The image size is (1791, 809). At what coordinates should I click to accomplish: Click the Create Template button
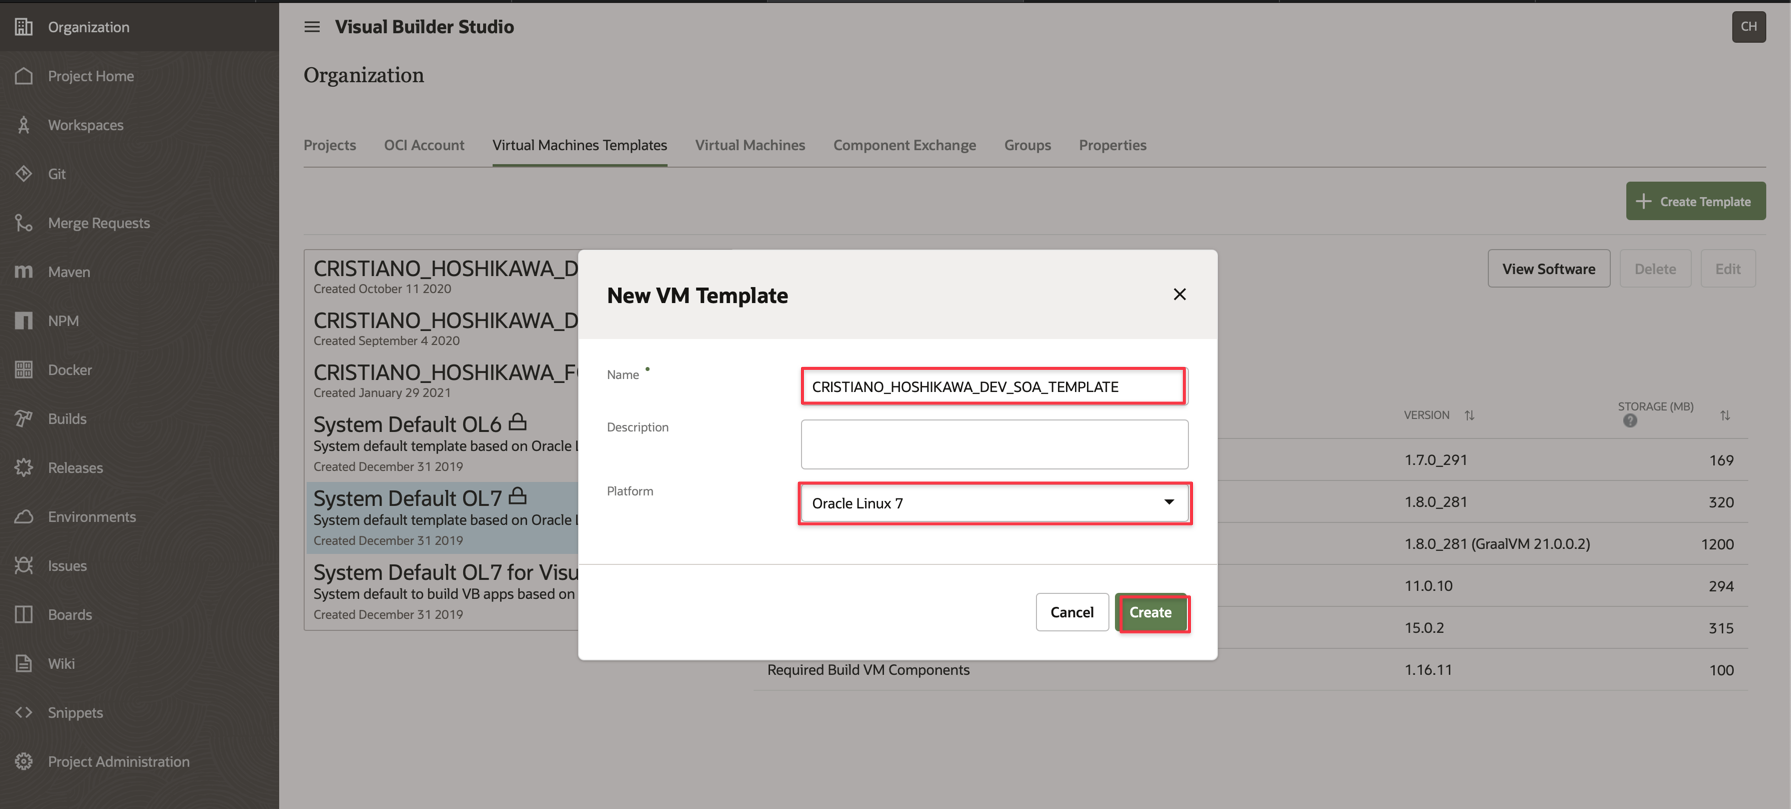1696,201
